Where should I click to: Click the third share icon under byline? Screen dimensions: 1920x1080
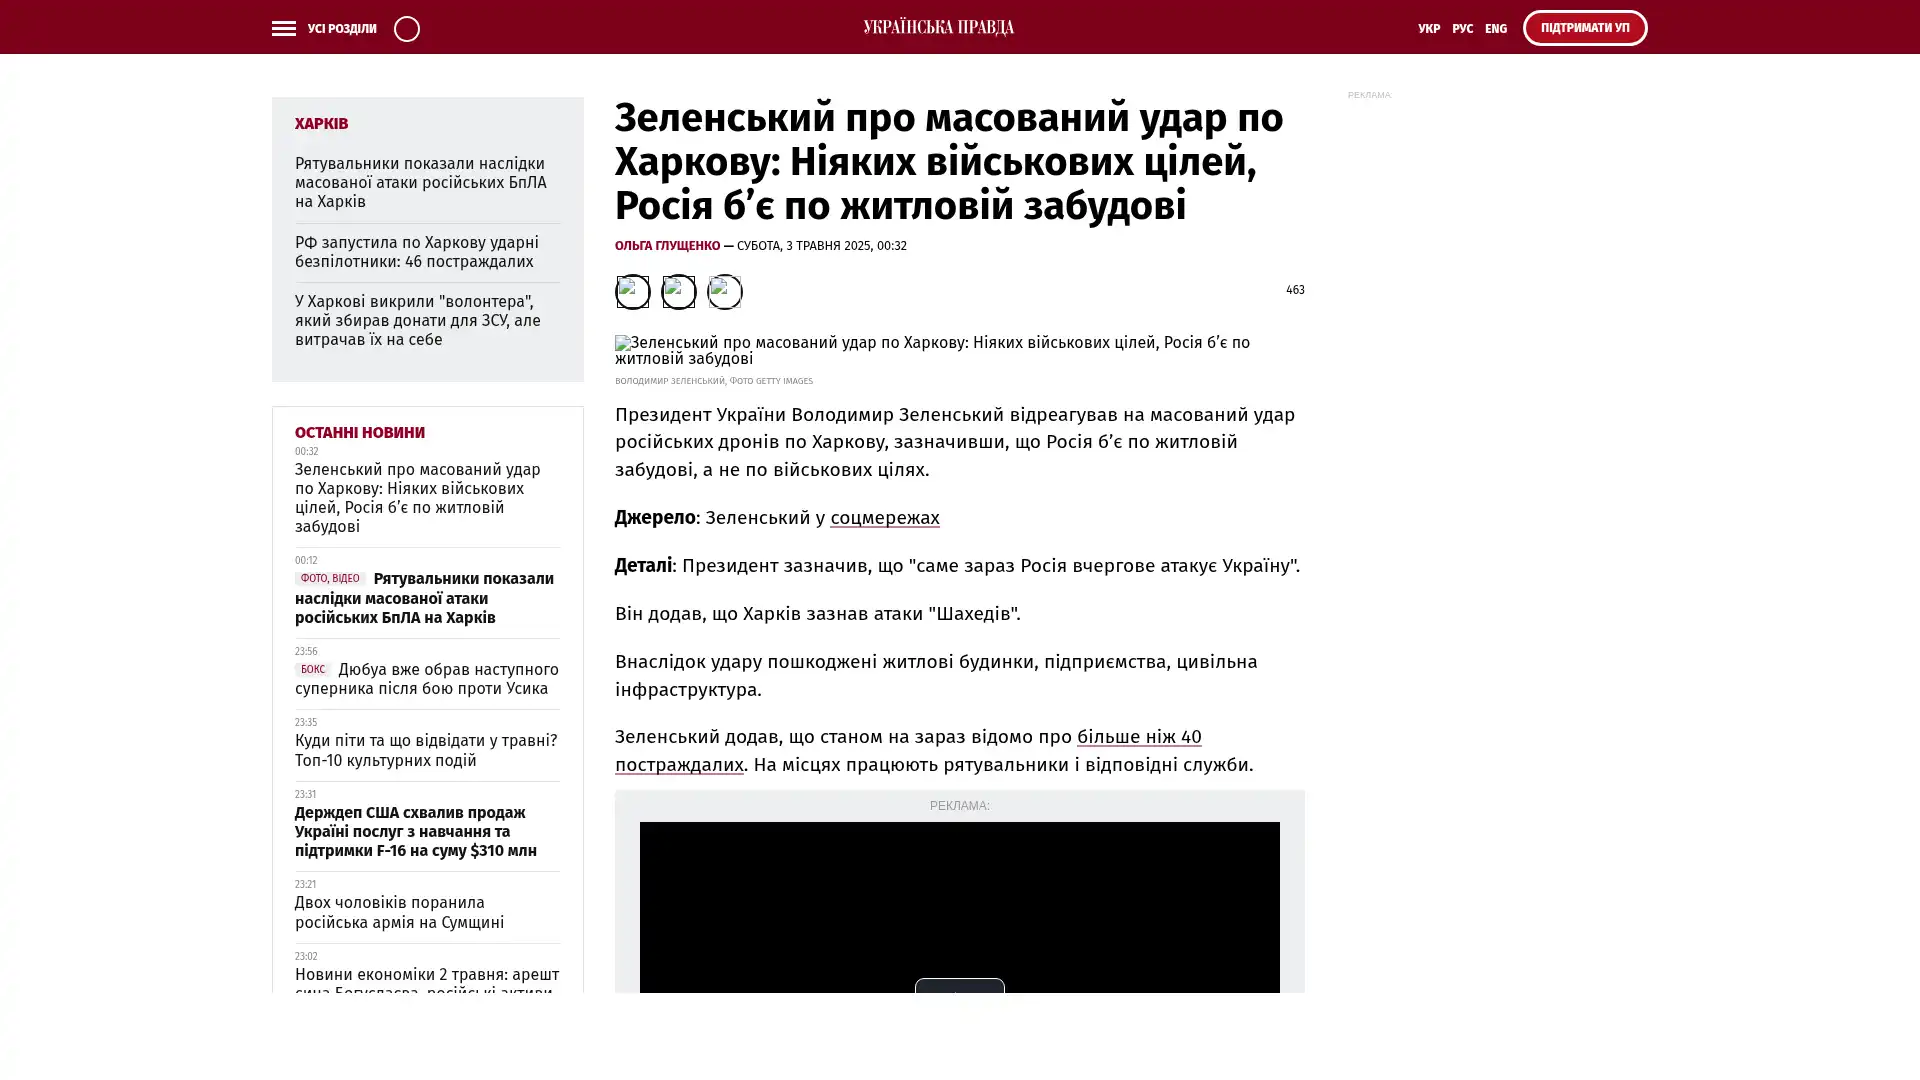[724, 291]
